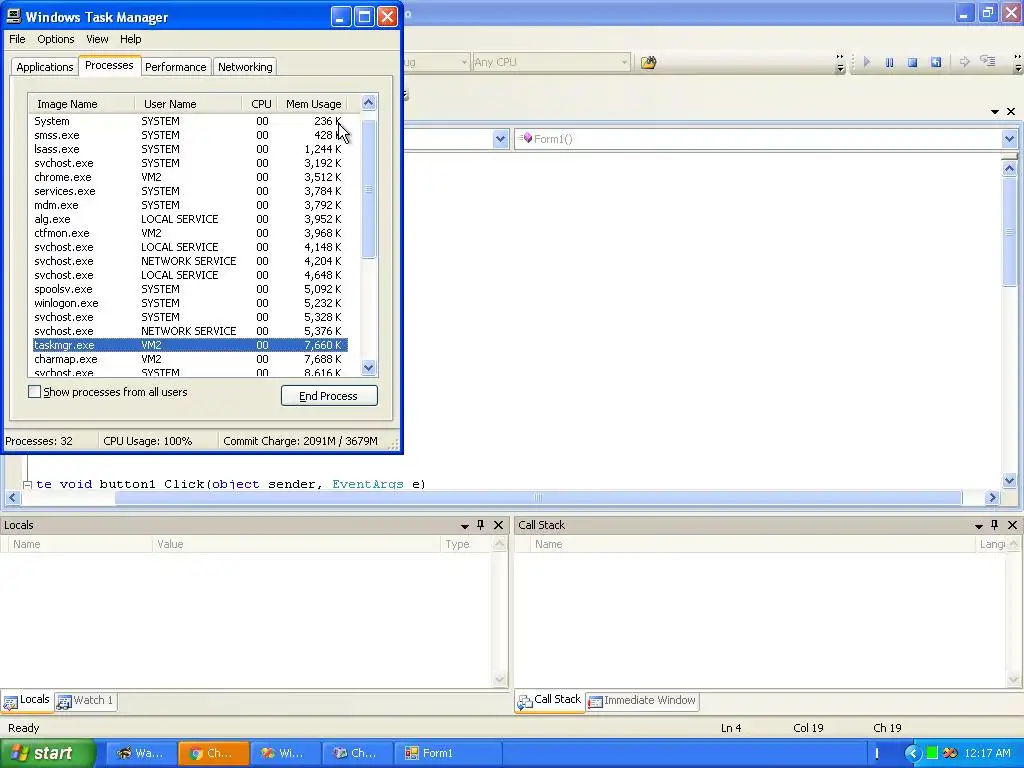Click the editor scroll right arrow
This screenshot has width=1024, height=768.
993,498
